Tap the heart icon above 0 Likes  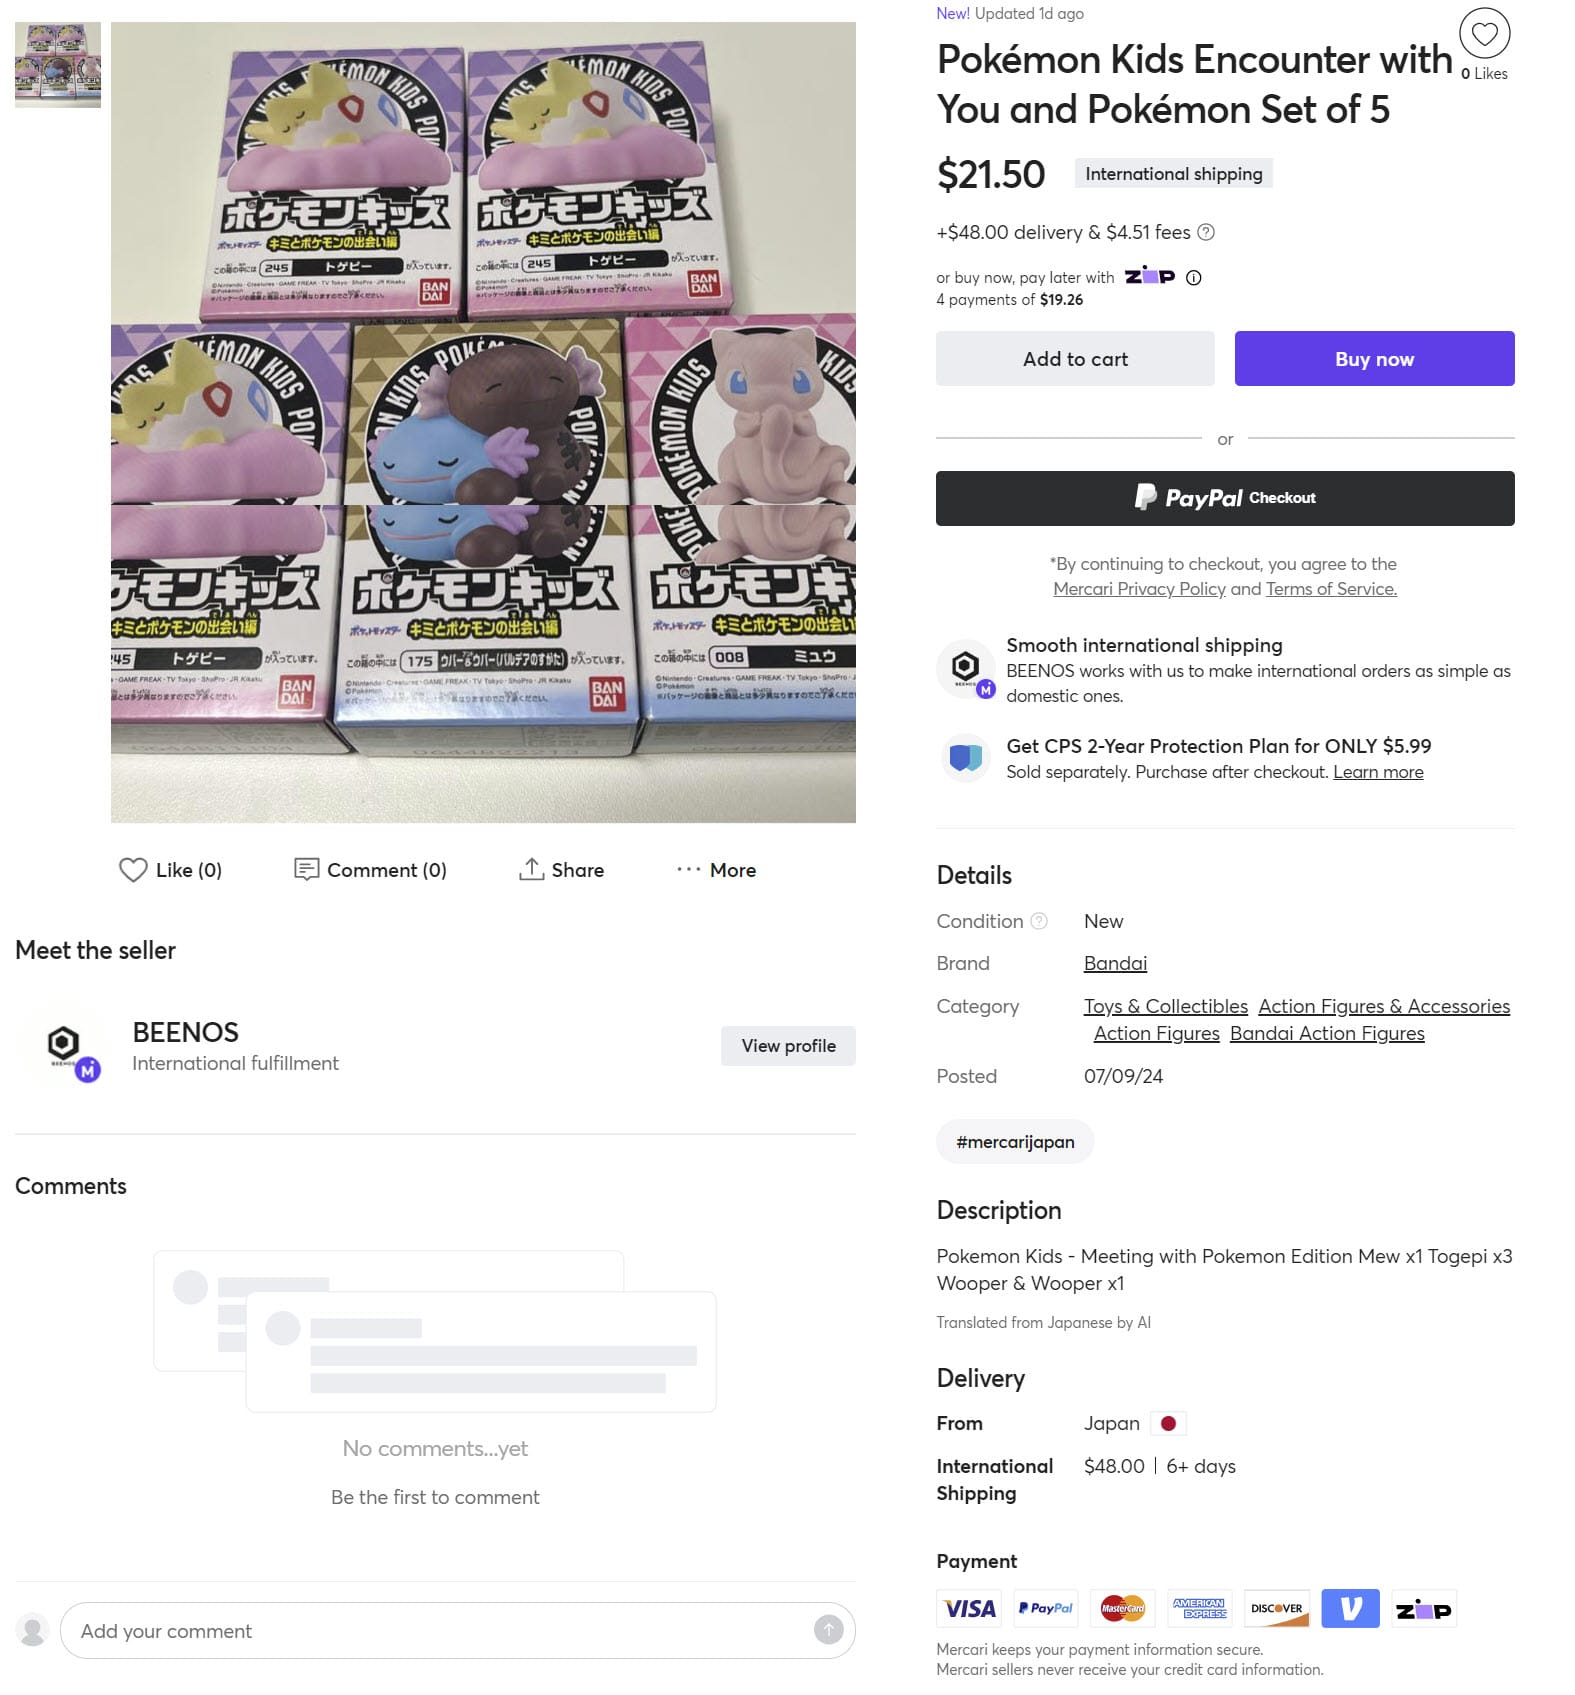click(x=1484, y=34)
